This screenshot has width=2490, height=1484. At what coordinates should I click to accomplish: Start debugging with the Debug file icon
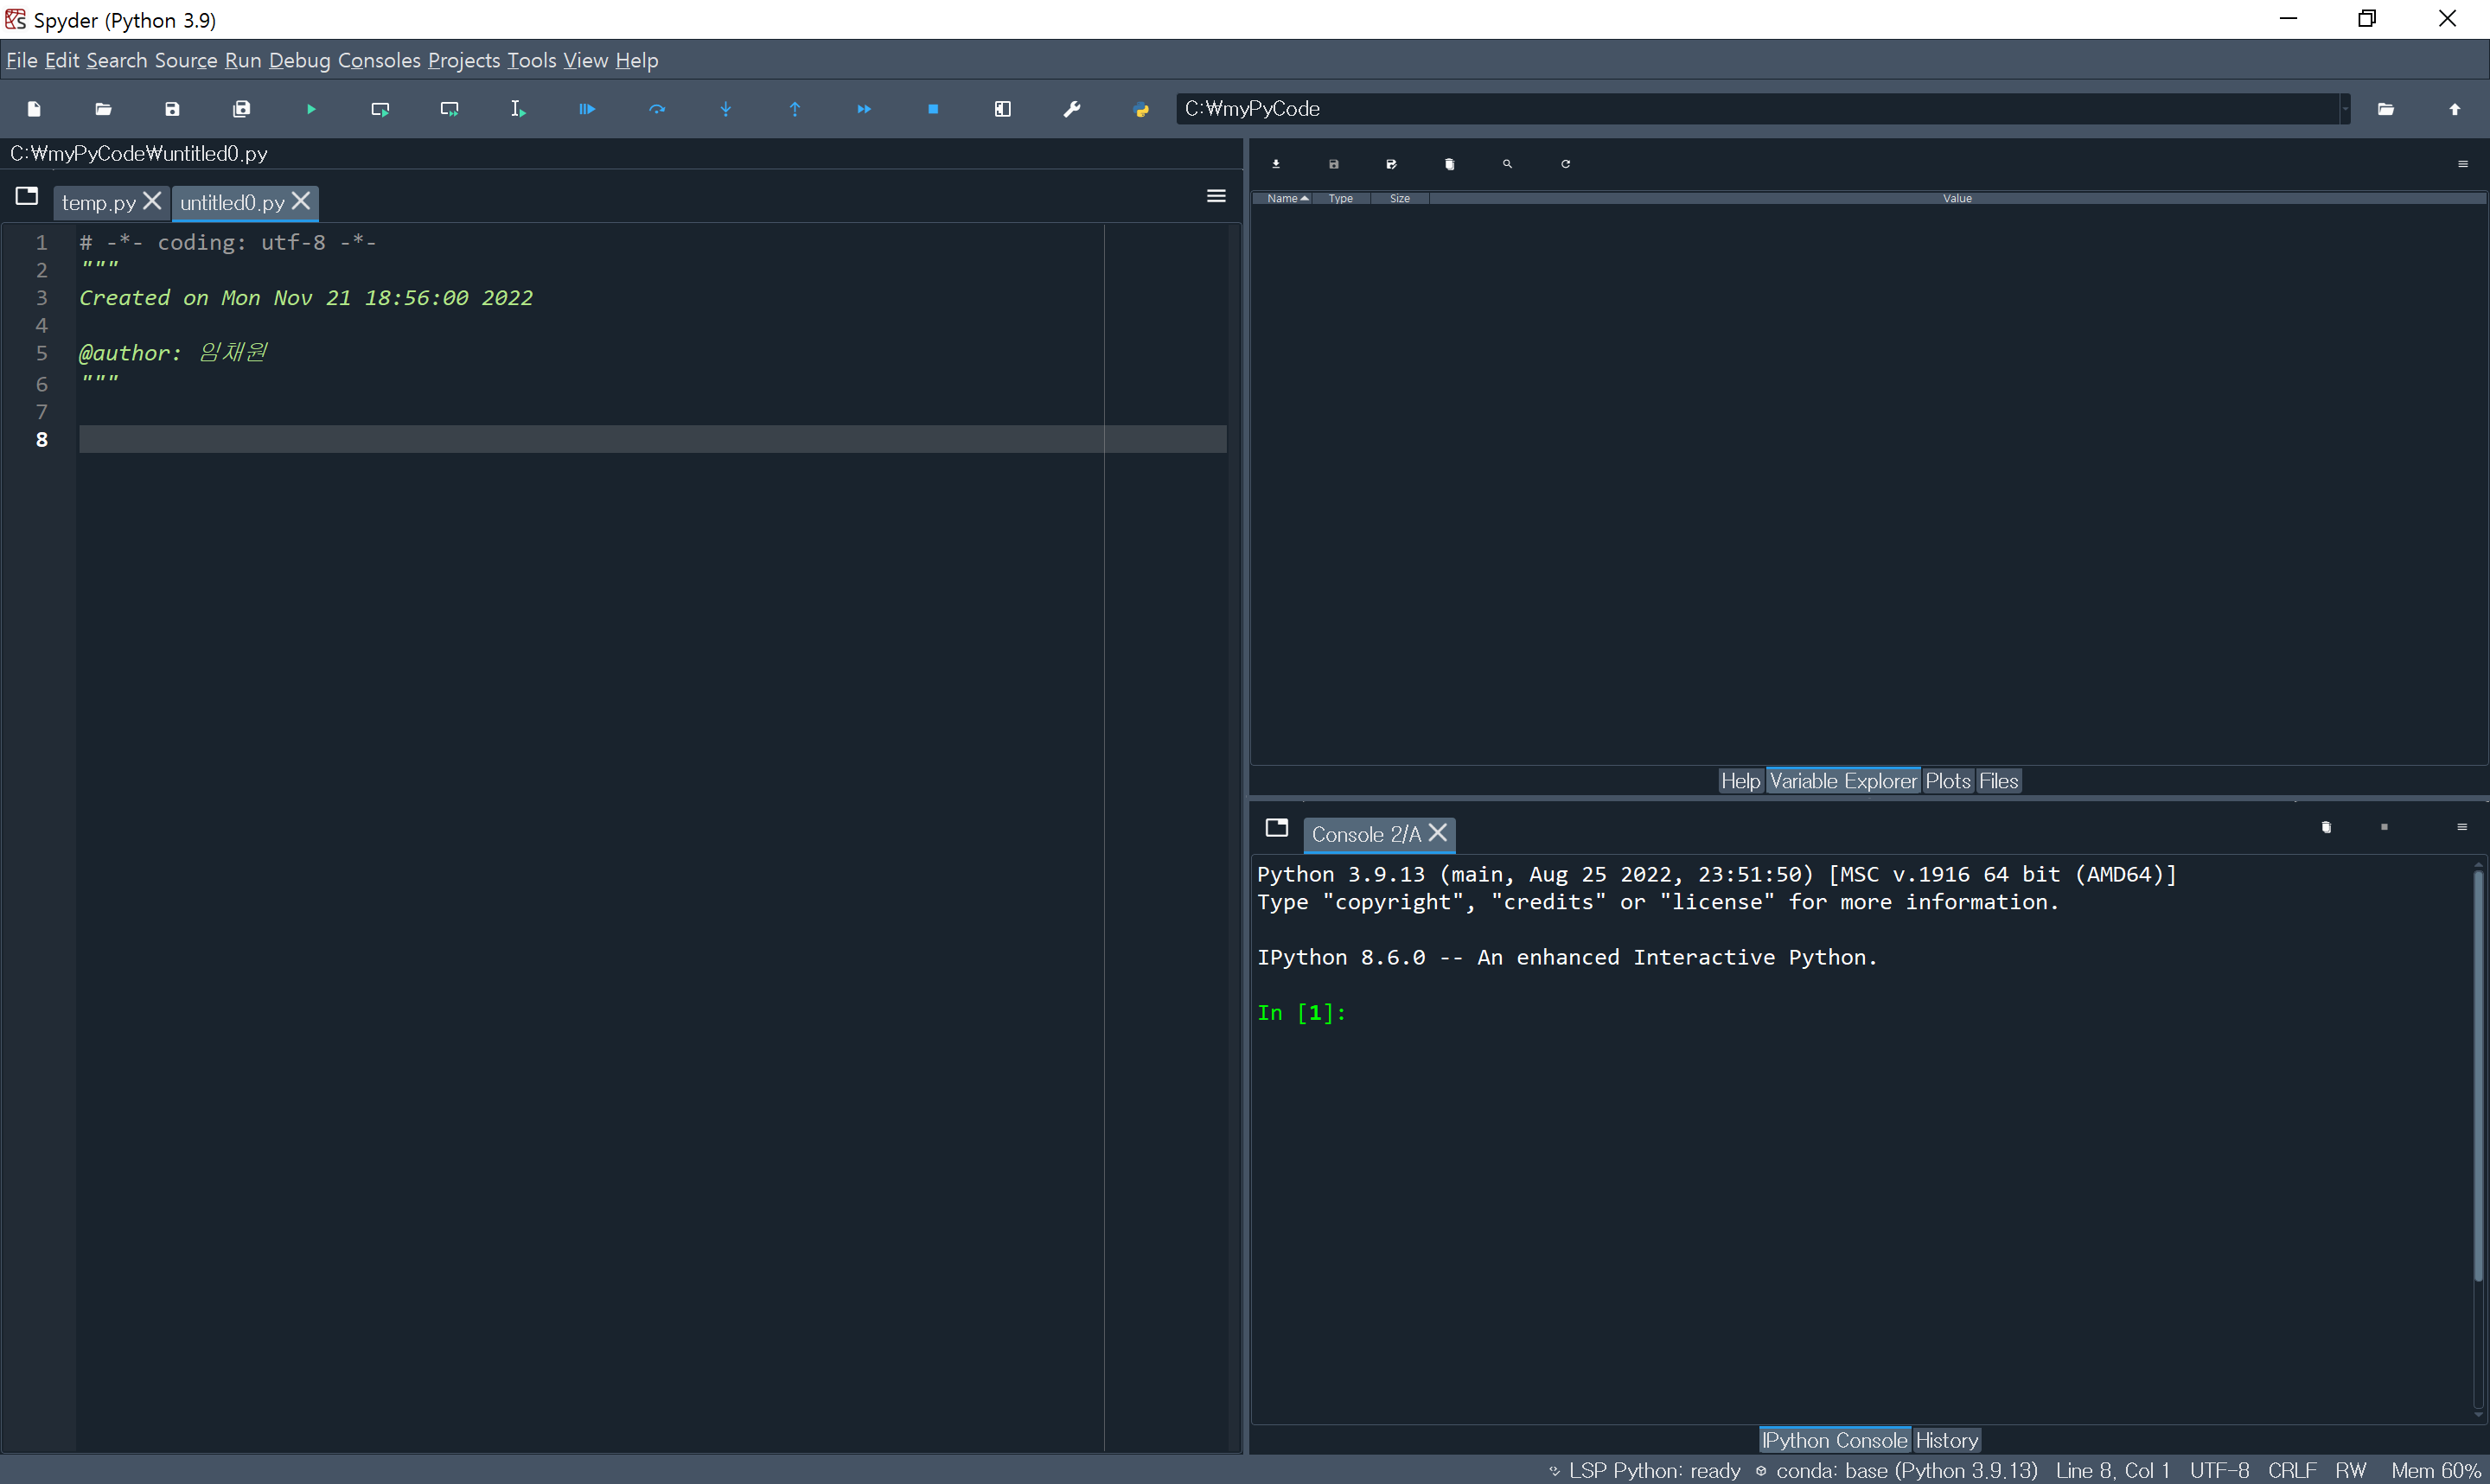tap(587, 109)
